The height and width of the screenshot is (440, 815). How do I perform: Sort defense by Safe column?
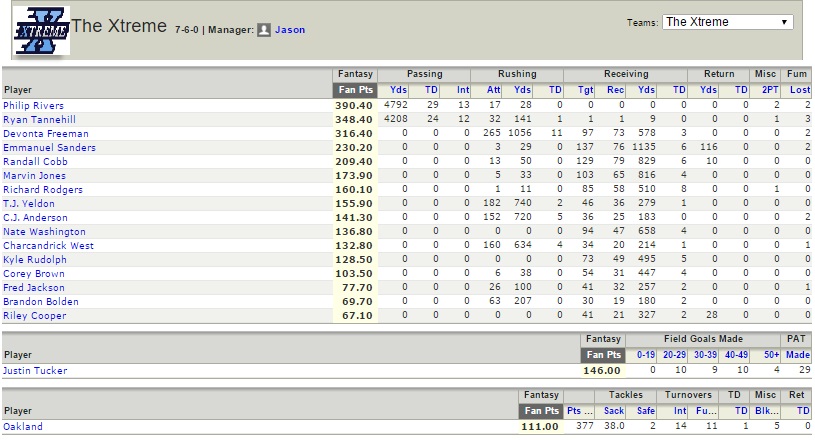point(646,411)
